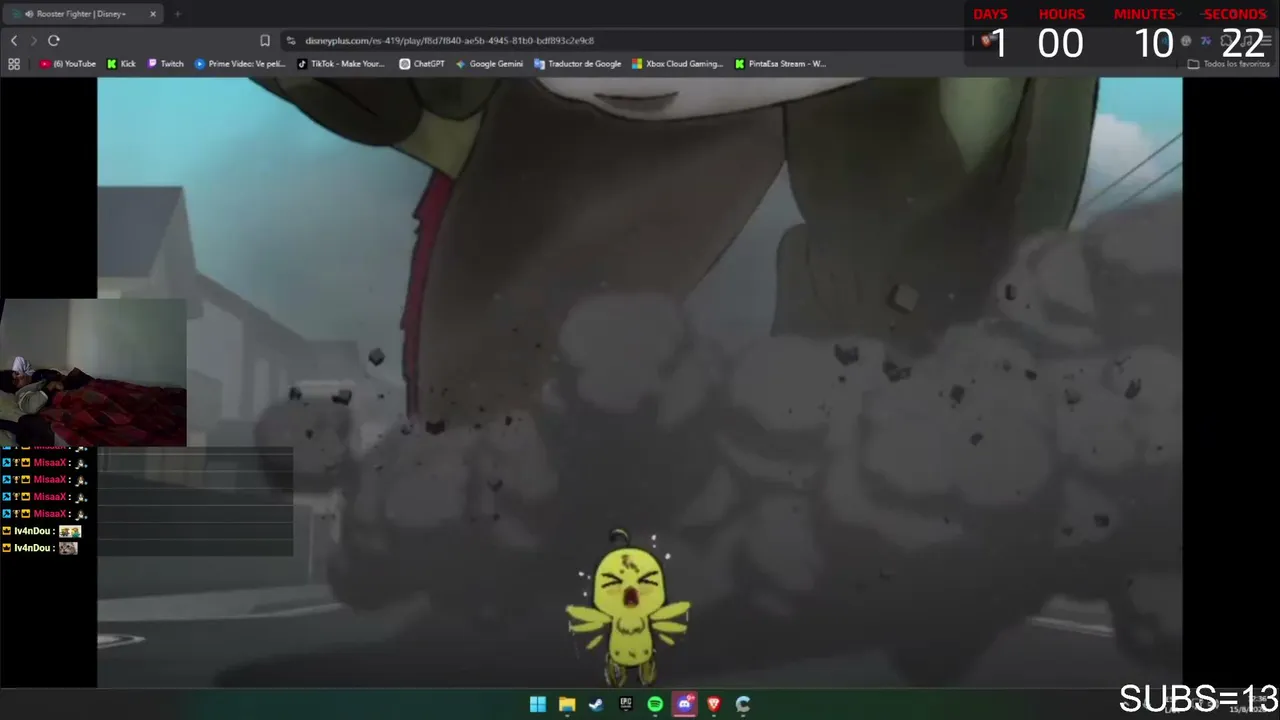Open the TikTok bookmark
1280x720 pixels.
[341, 64]
